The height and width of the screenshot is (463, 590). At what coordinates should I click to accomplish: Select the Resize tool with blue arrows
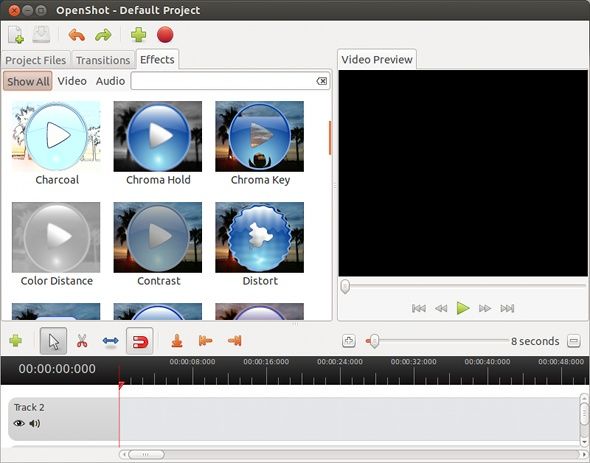pyautogui.click(x=110, y=341)
